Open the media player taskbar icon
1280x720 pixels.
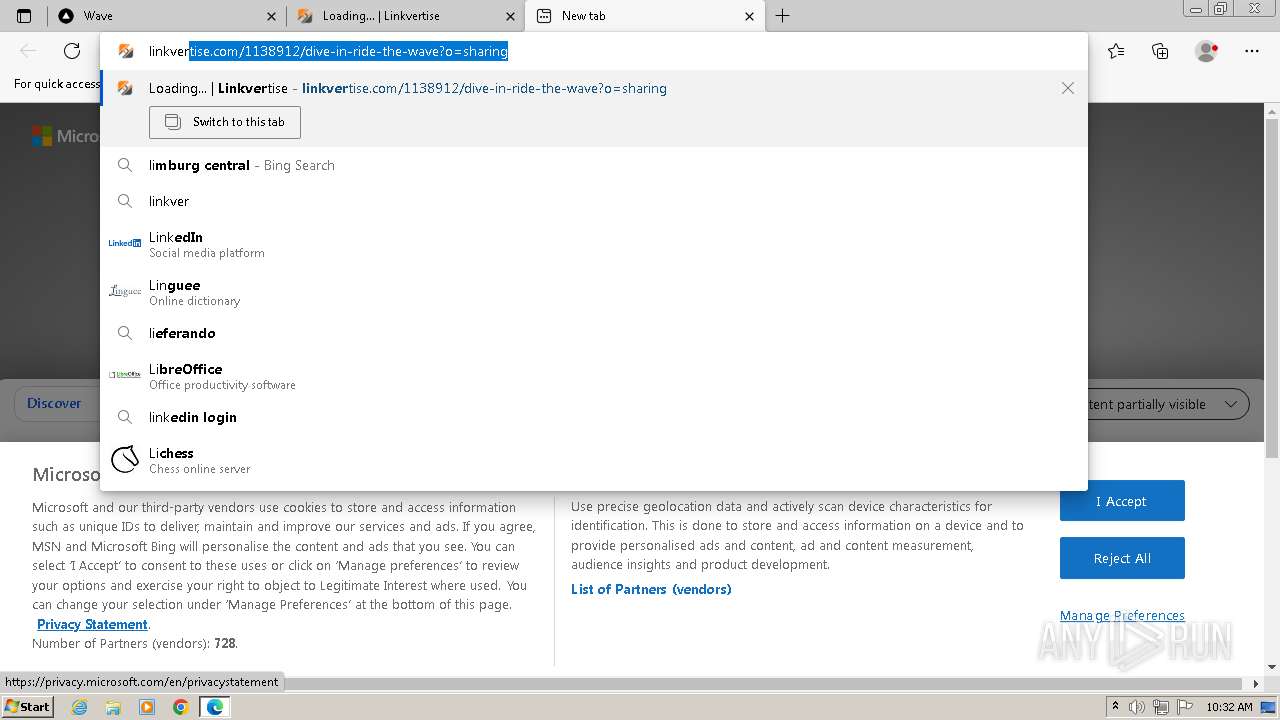coord(147,707)
